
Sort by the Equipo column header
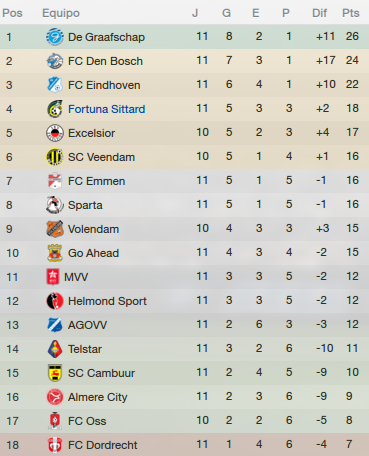coord(61,13)
